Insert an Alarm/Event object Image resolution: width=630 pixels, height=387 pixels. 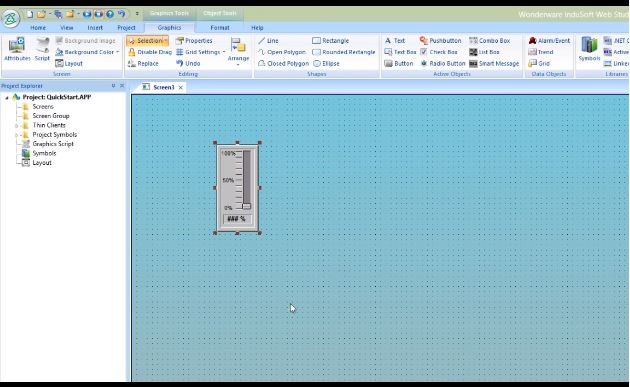tap(549, 41)
